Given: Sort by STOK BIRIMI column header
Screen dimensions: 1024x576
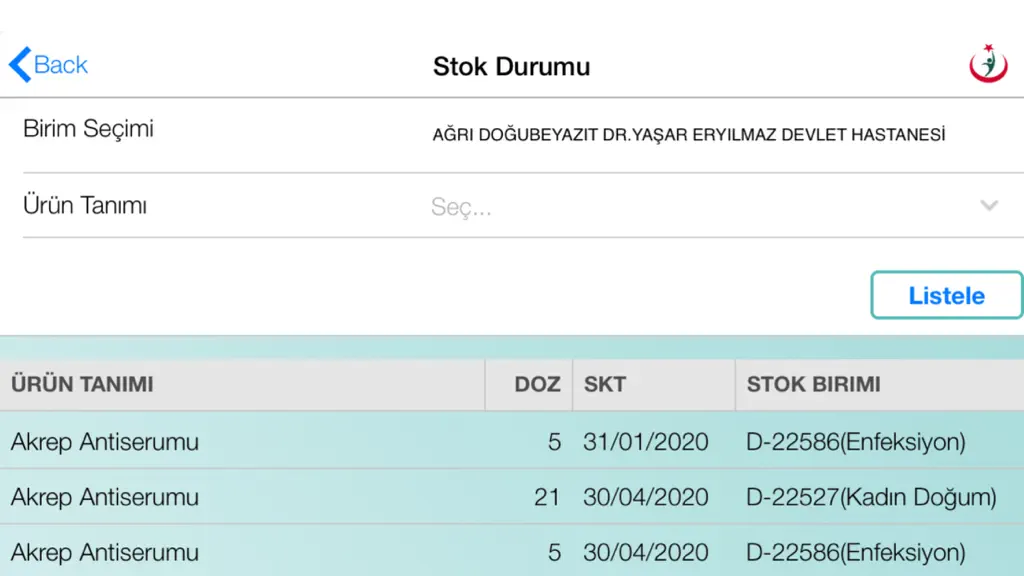Looking at the screenshot, I should (813, 384).
